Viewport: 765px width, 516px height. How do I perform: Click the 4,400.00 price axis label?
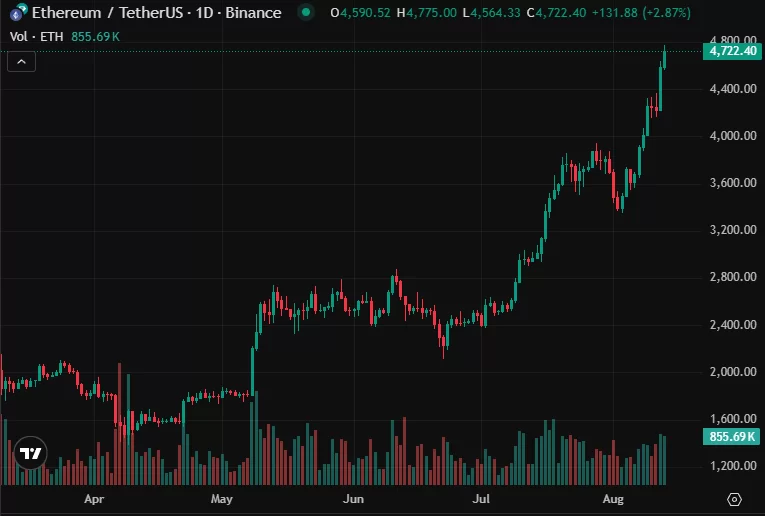point(733,89)
